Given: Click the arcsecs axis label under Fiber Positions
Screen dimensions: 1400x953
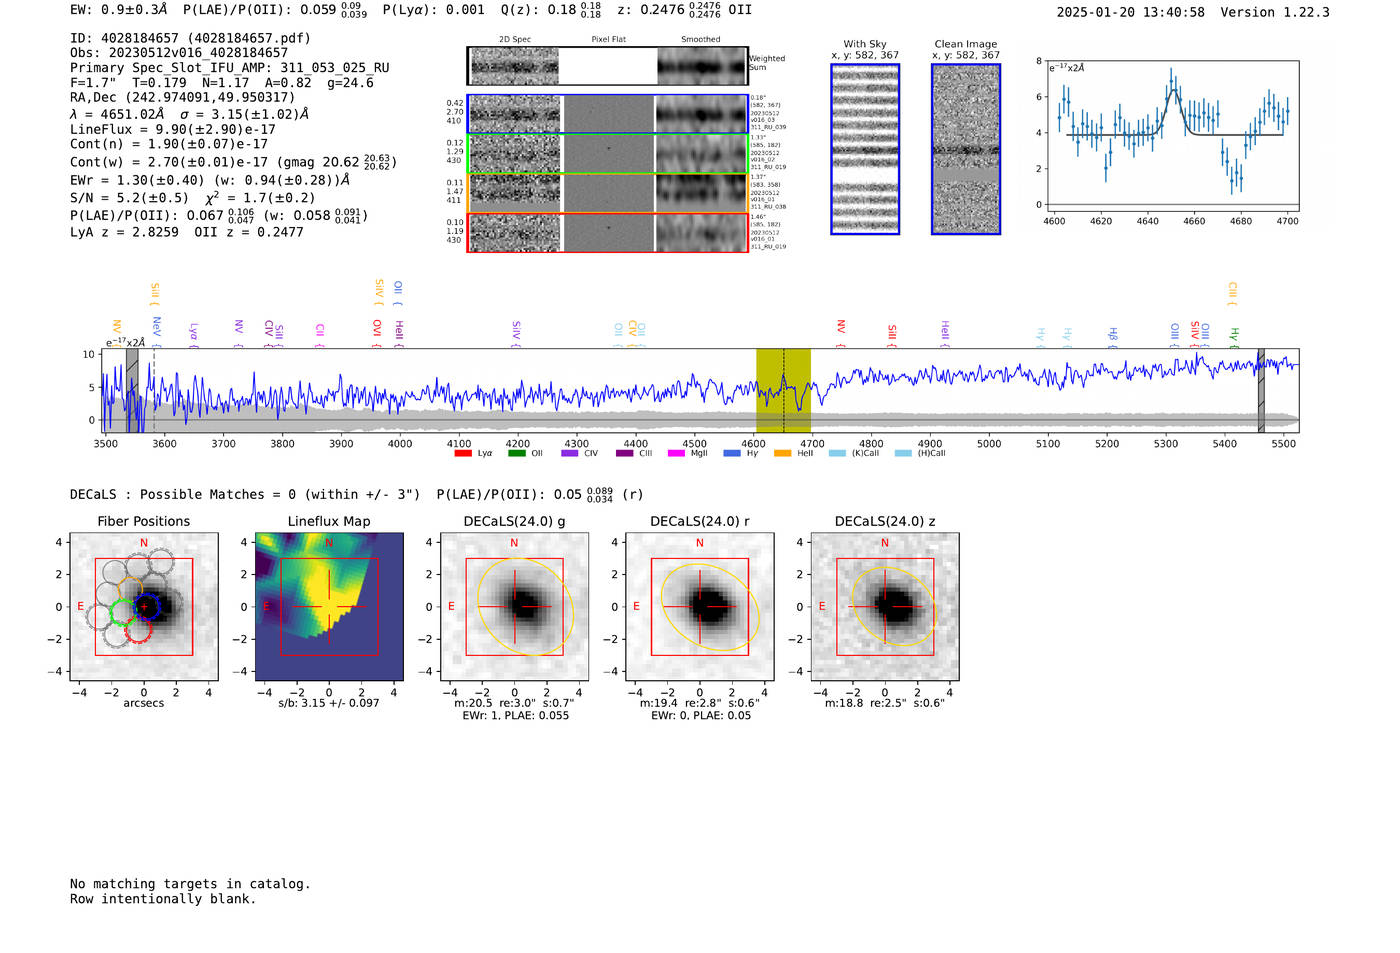Looking at the screenshot, I should tap(144, 703).
